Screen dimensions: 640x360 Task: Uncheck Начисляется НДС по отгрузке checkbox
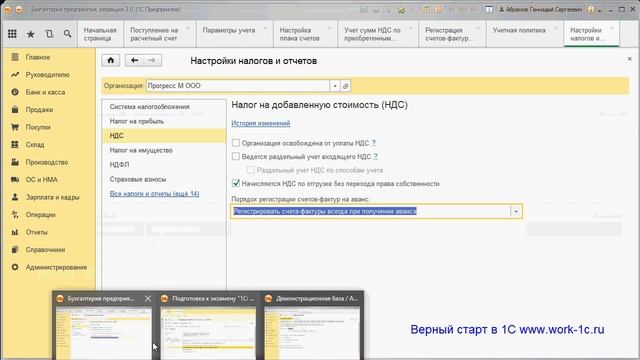click(x=236, y=183)
